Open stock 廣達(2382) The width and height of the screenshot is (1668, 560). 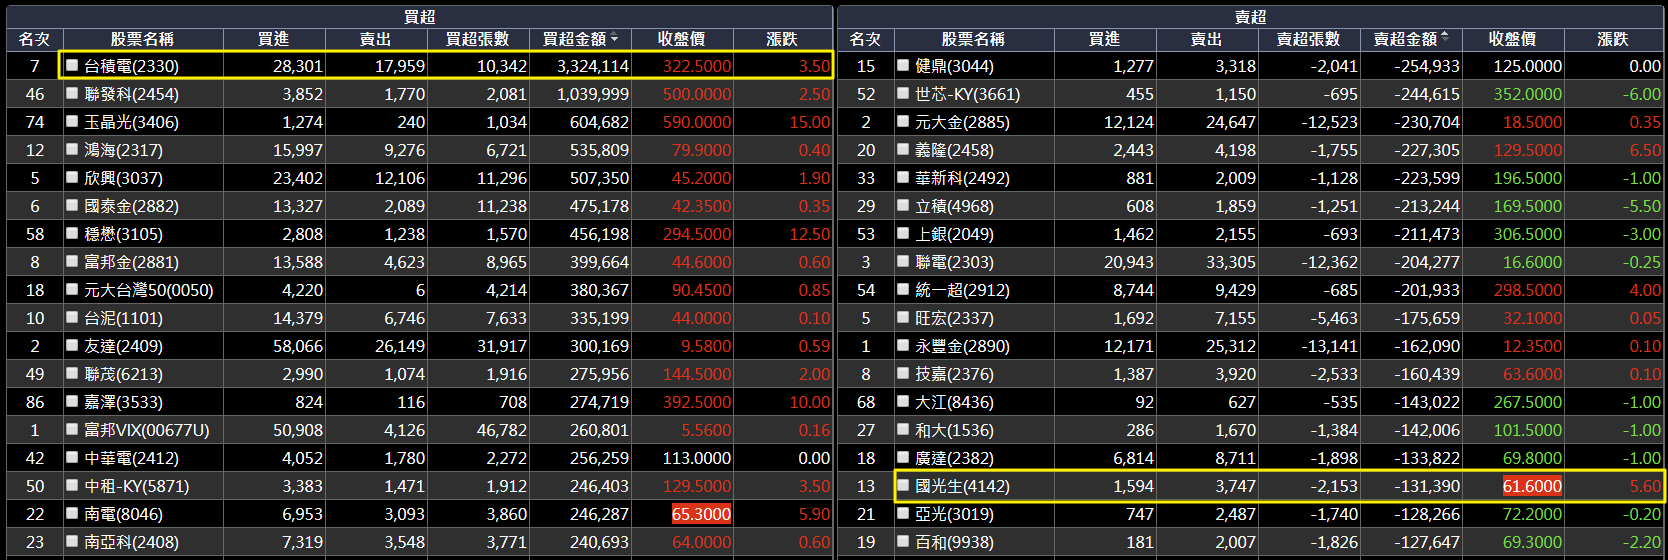click(954, 458)
